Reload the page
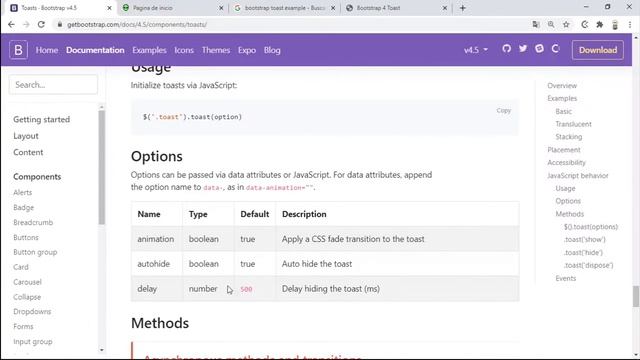 (x=41, y=24)
